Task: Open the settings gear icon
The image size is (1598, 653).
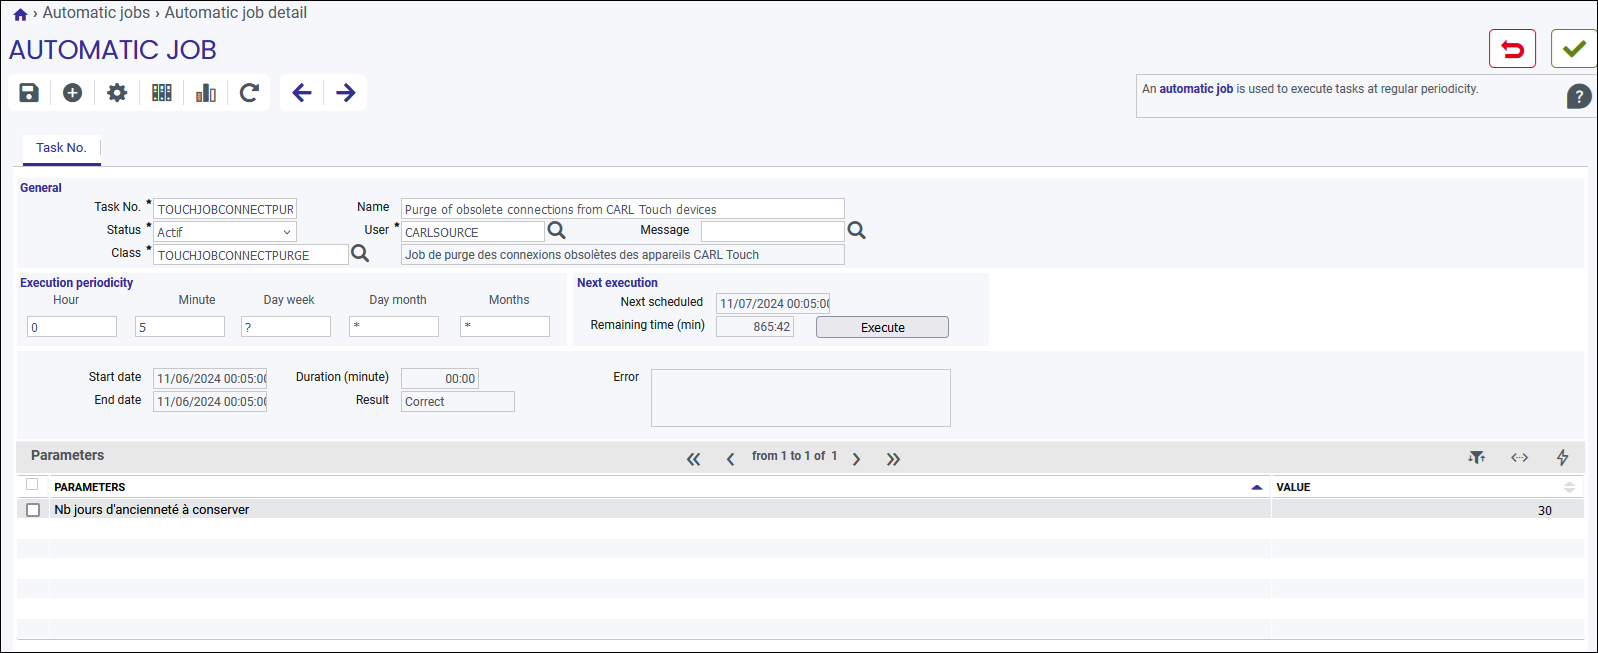Action: 117,93
